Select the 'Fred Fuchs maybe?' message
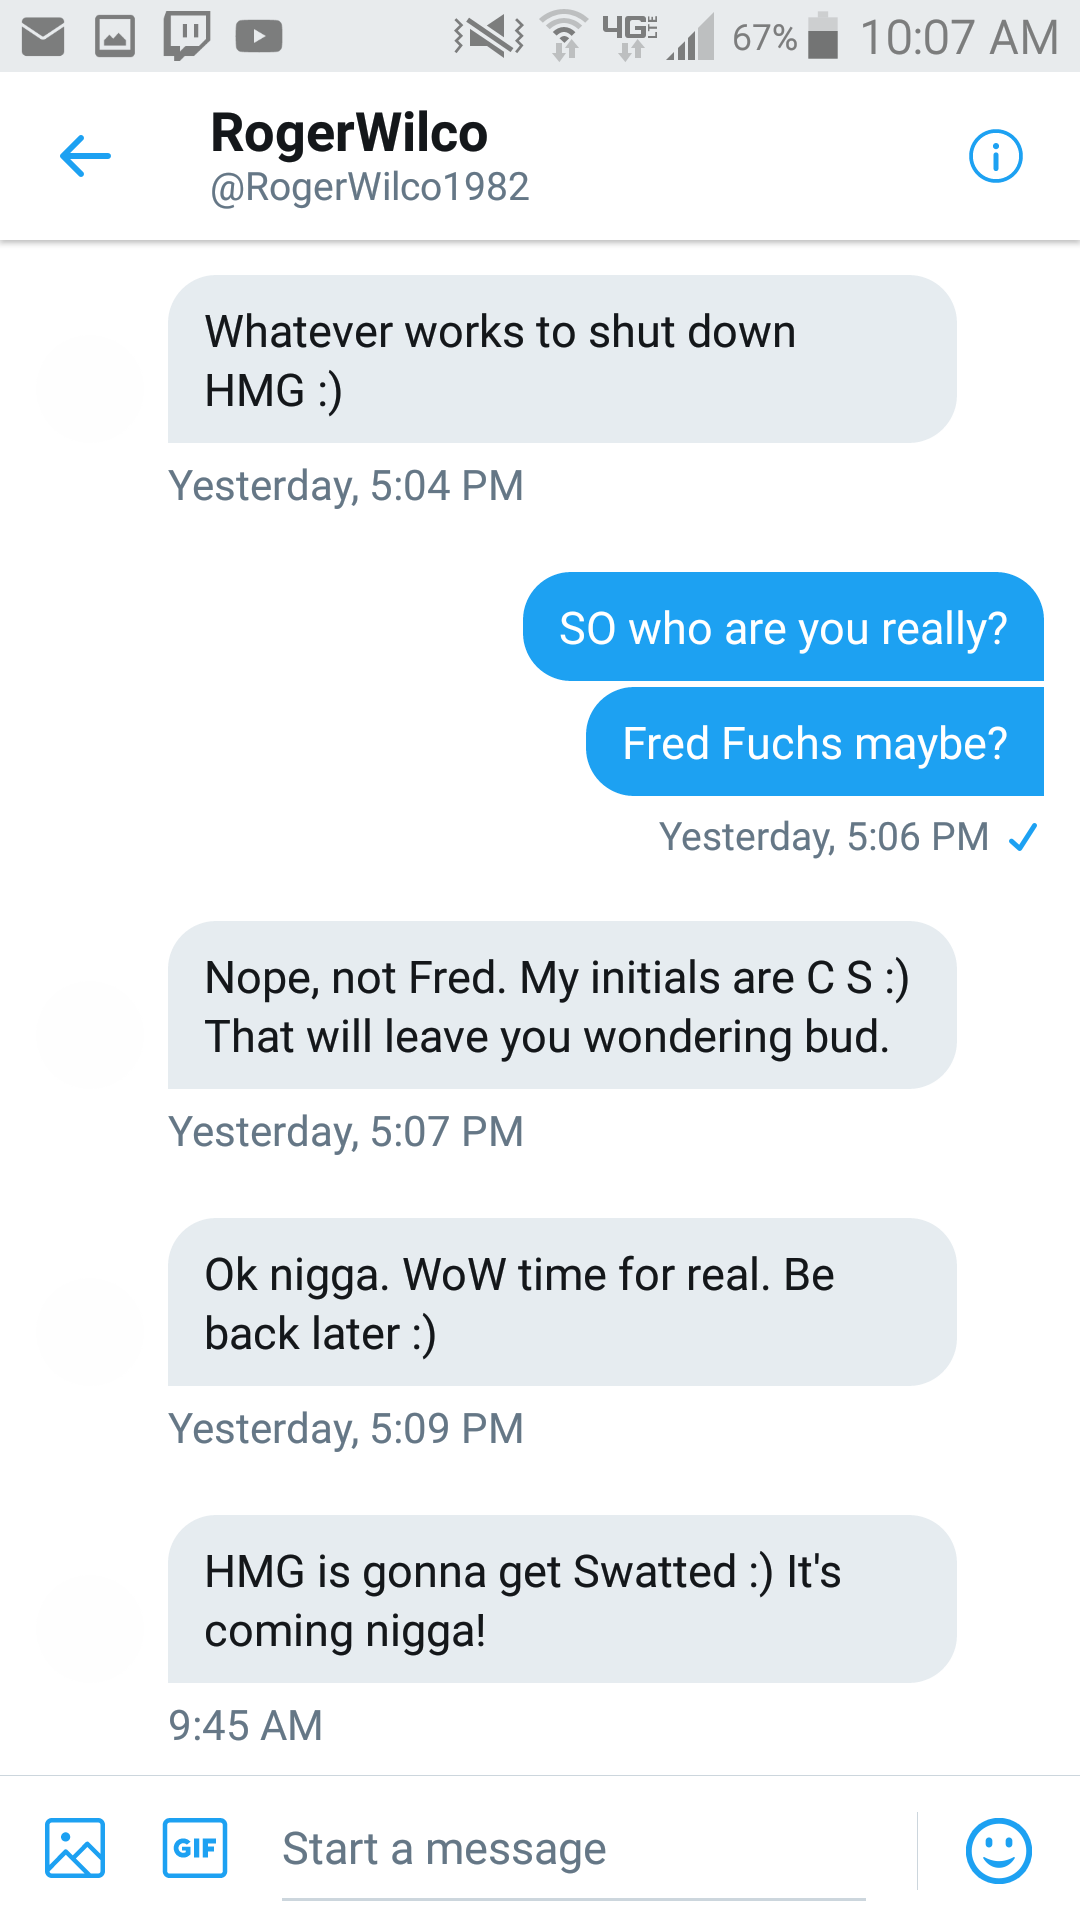1080x1920 pixels. 815,742
